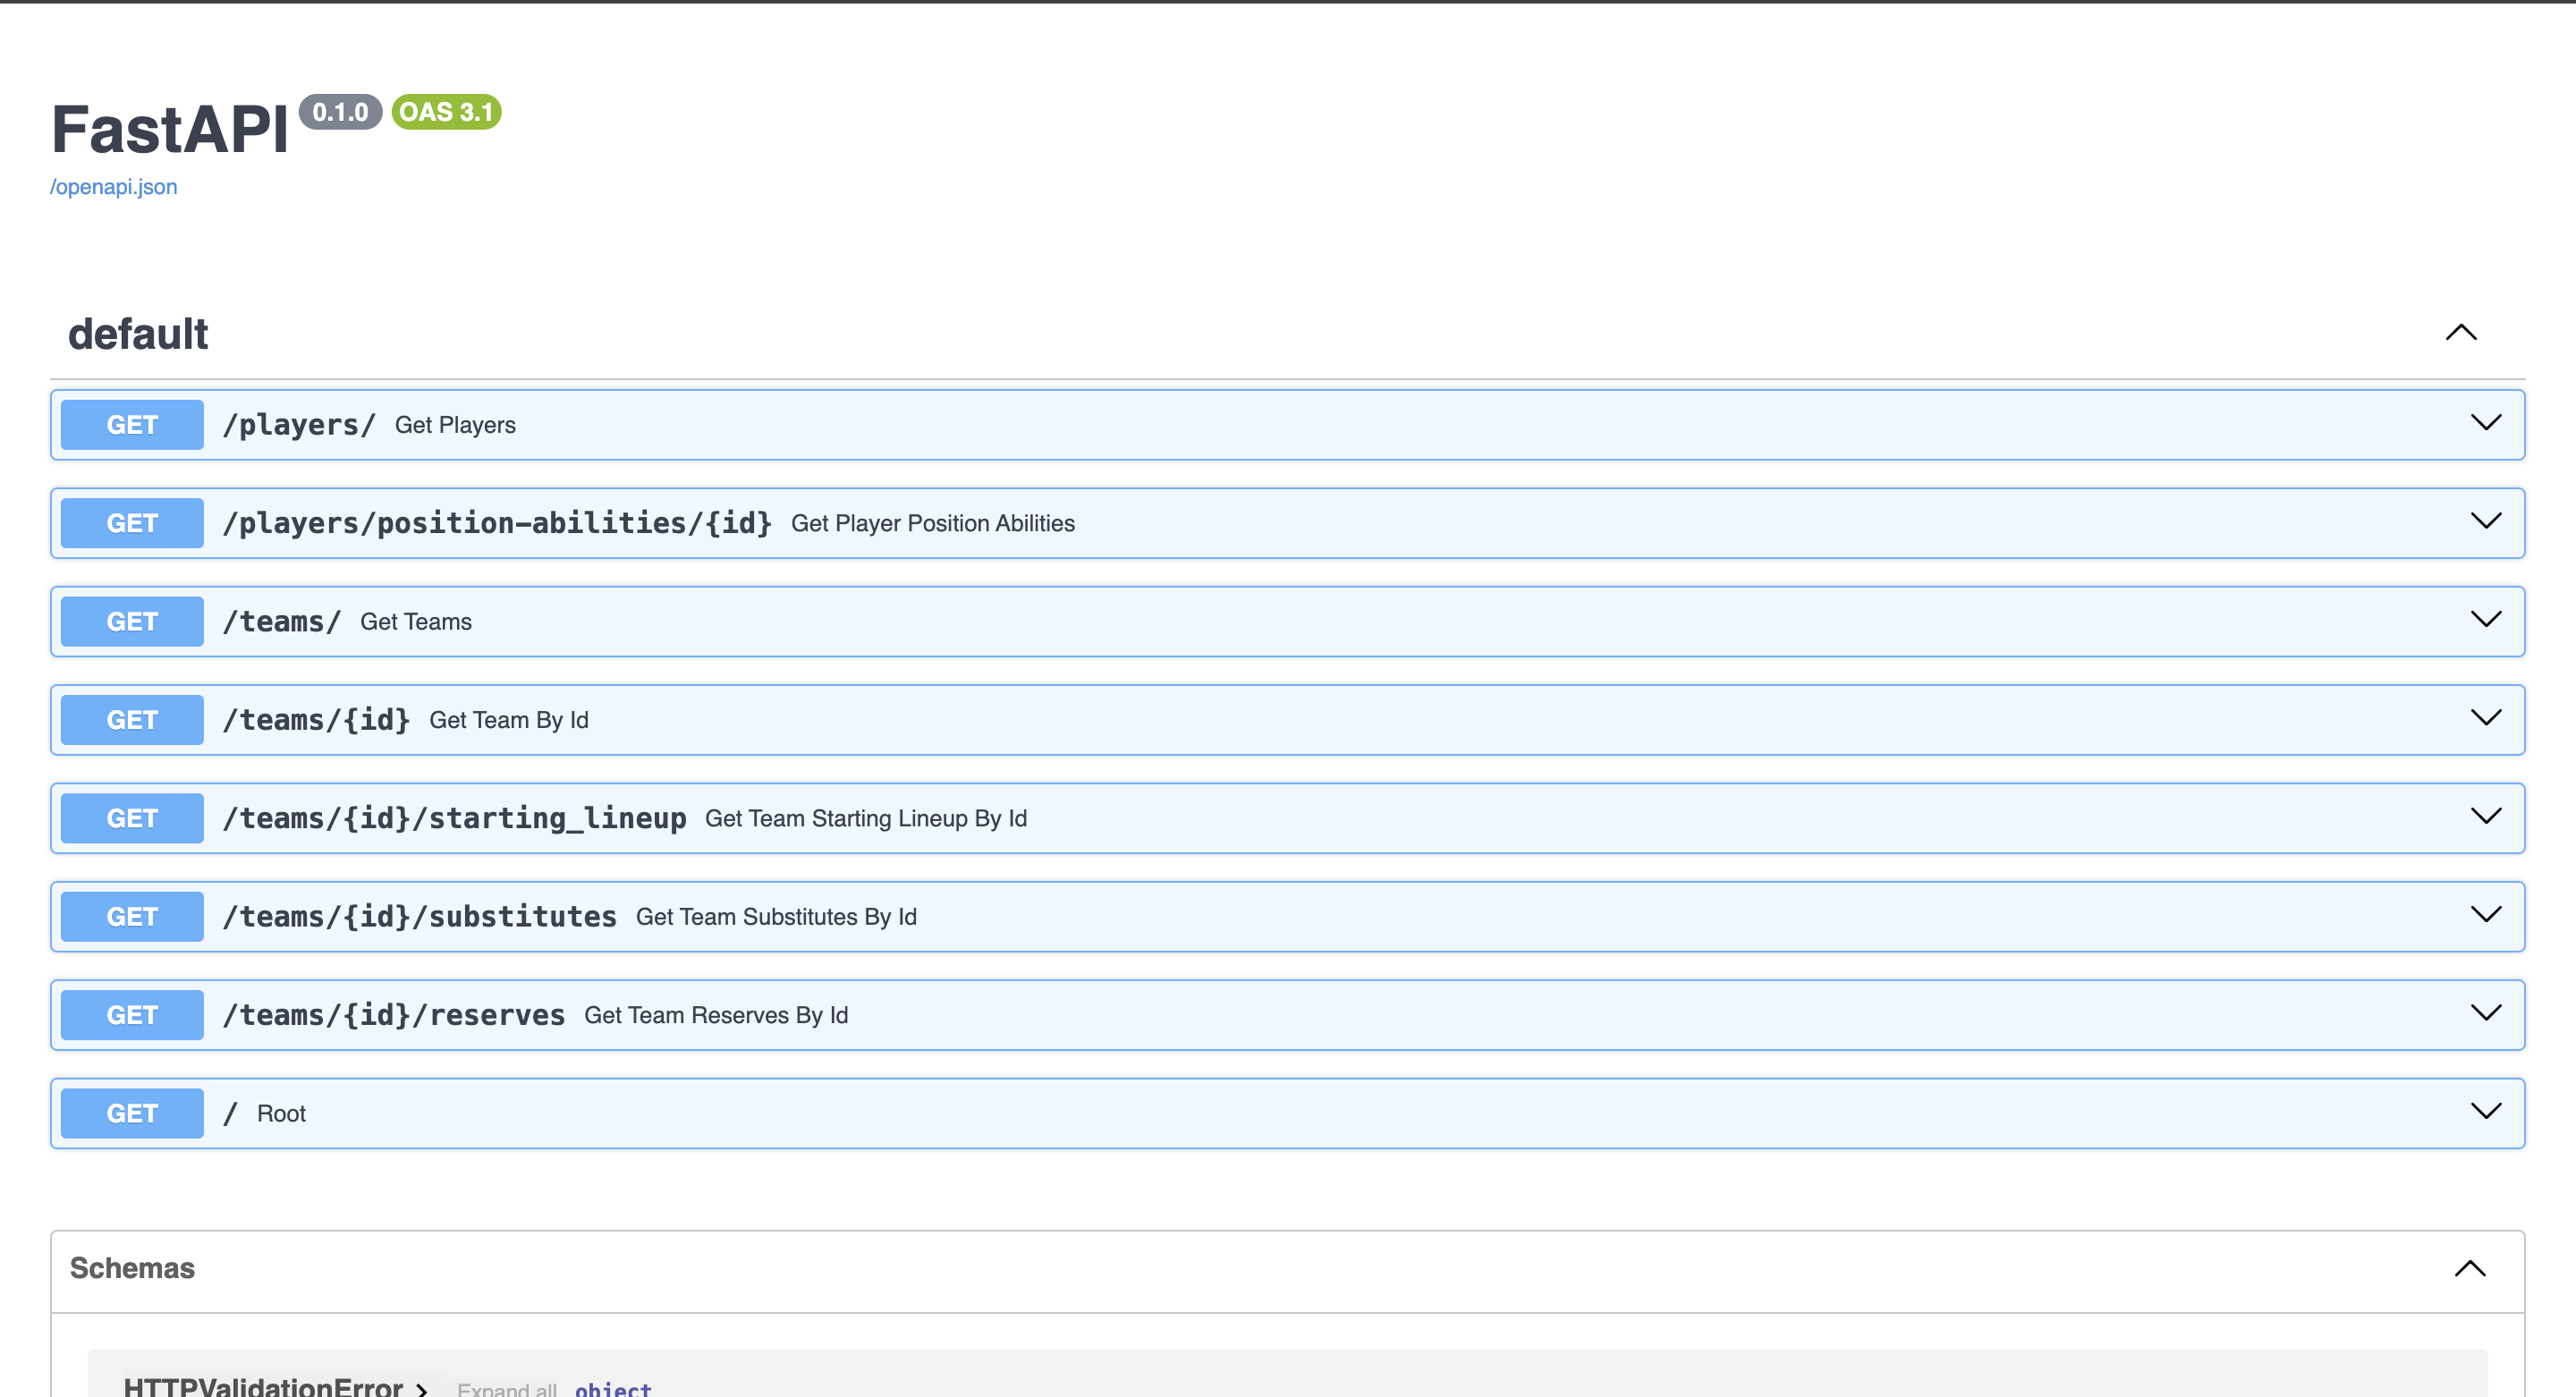2576x1397 pixels.
Task: Click GET badge for /players/
Action: 132,425
